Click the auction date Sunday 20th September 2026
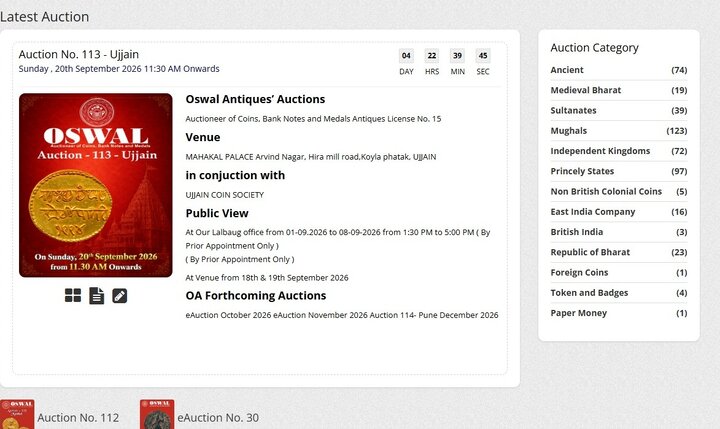The image size is (720, 429). pos(119,68)
